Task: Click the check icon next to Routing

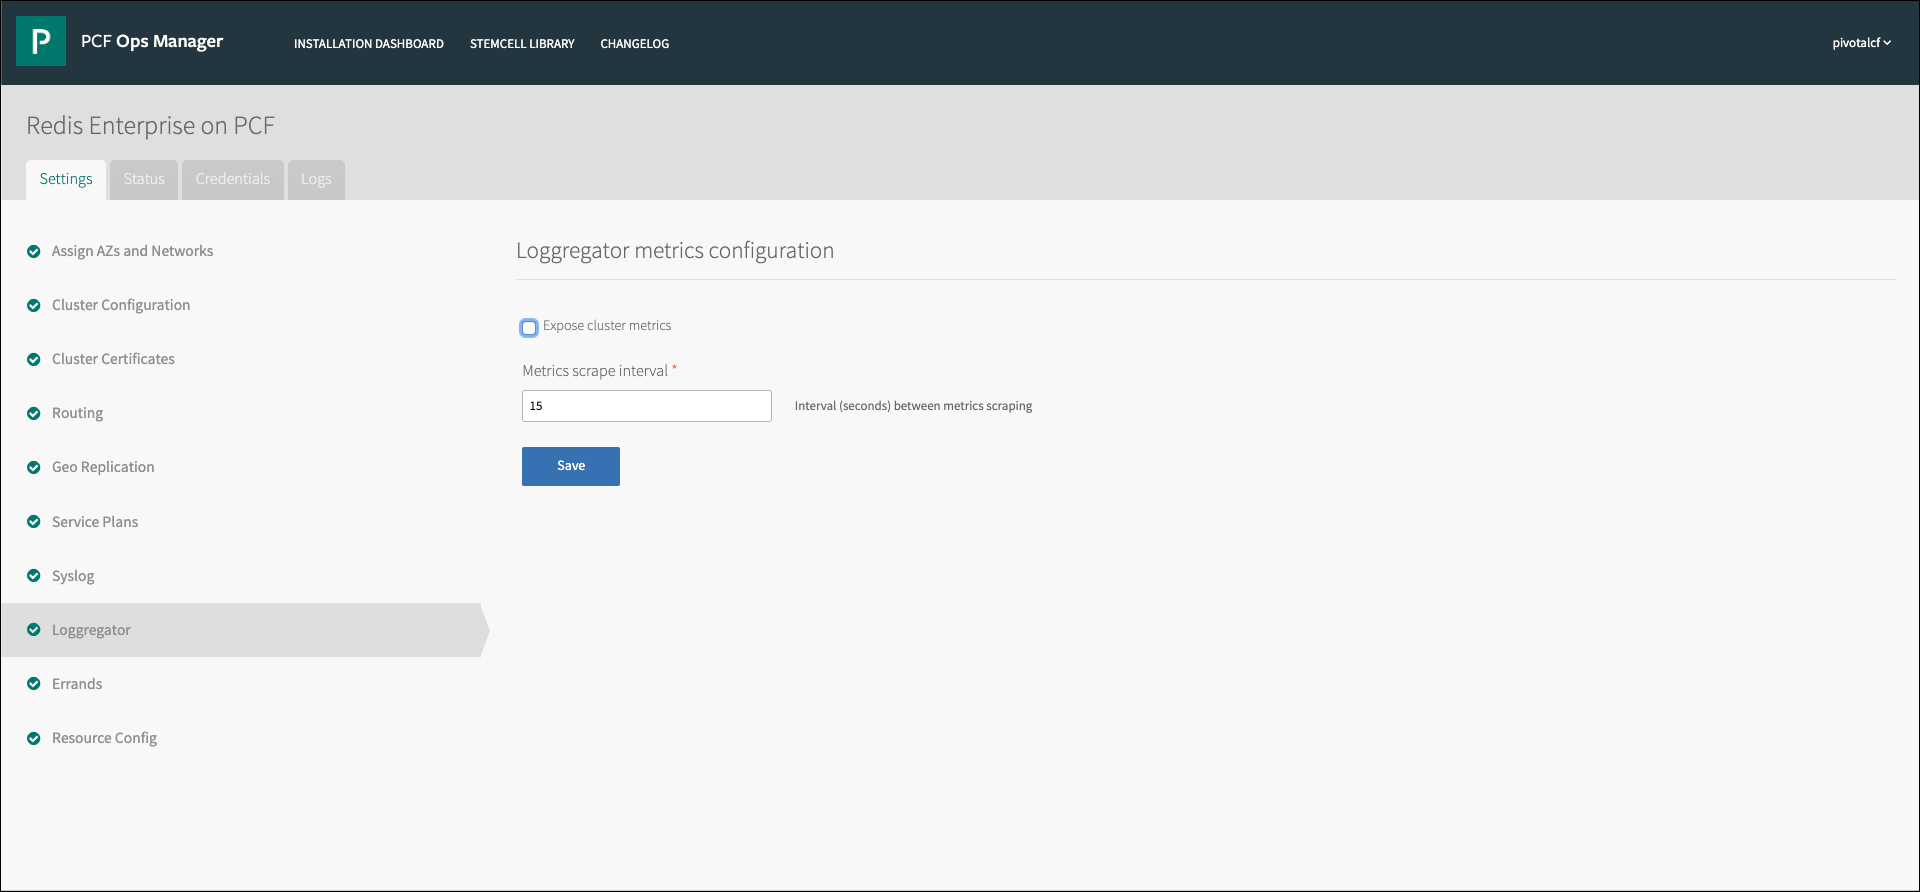Action: [x=34, y=414]
